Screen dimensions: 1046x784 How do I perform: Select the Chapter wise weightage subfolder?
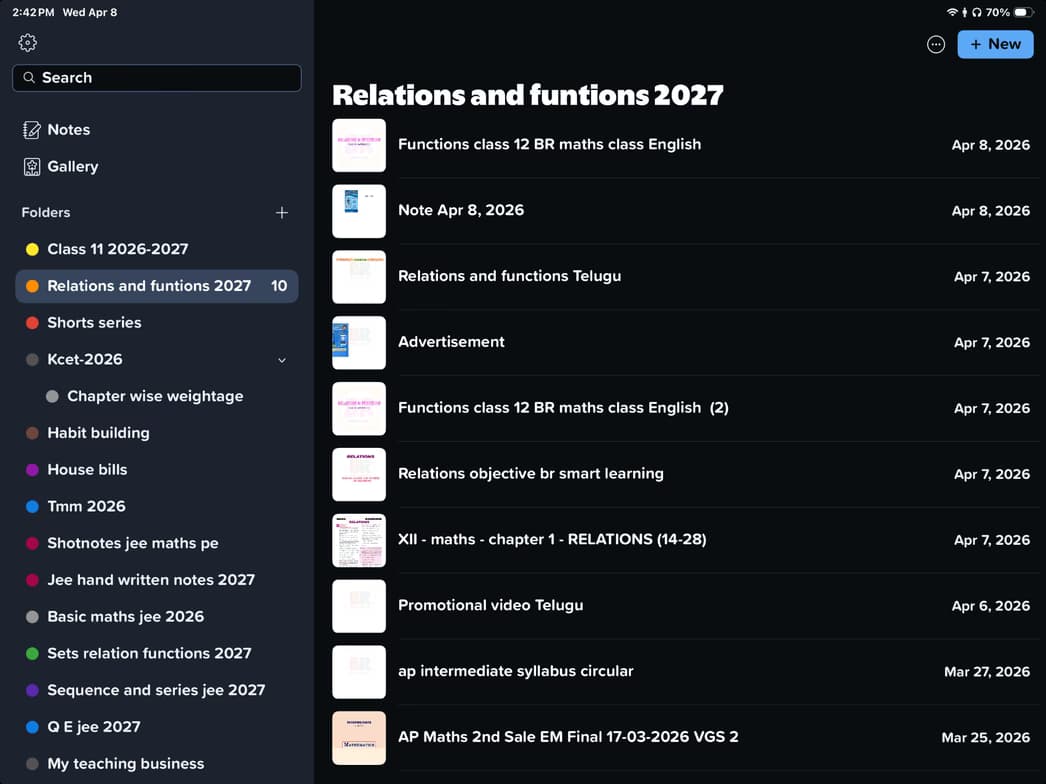[155, 396]
